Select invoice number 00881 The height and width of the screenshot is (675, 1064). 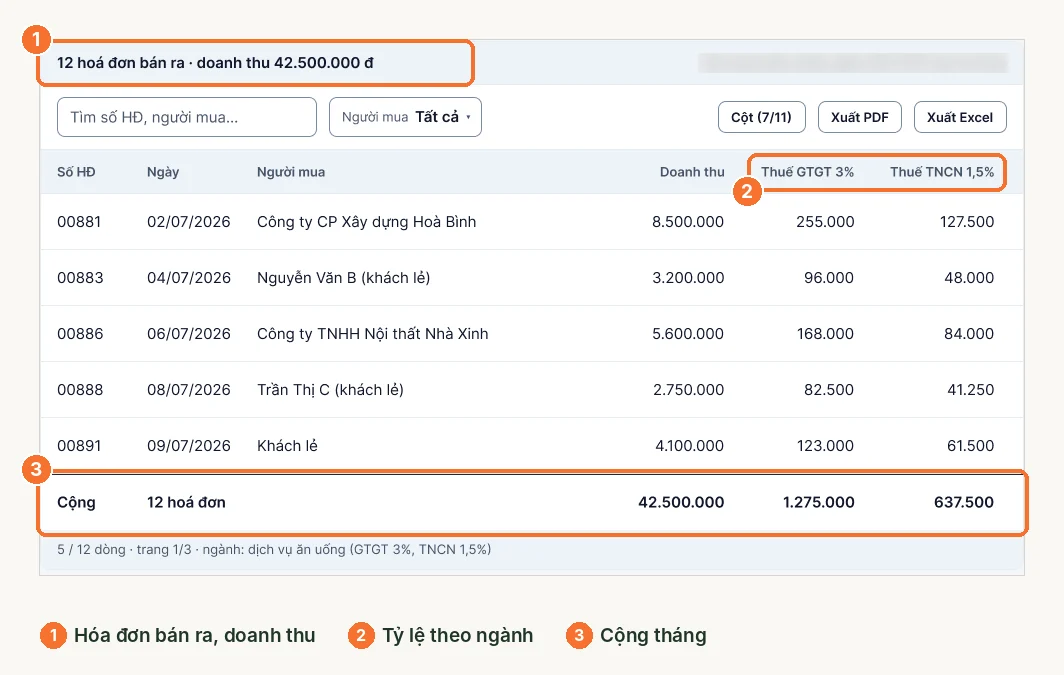[x=79, y=222]
